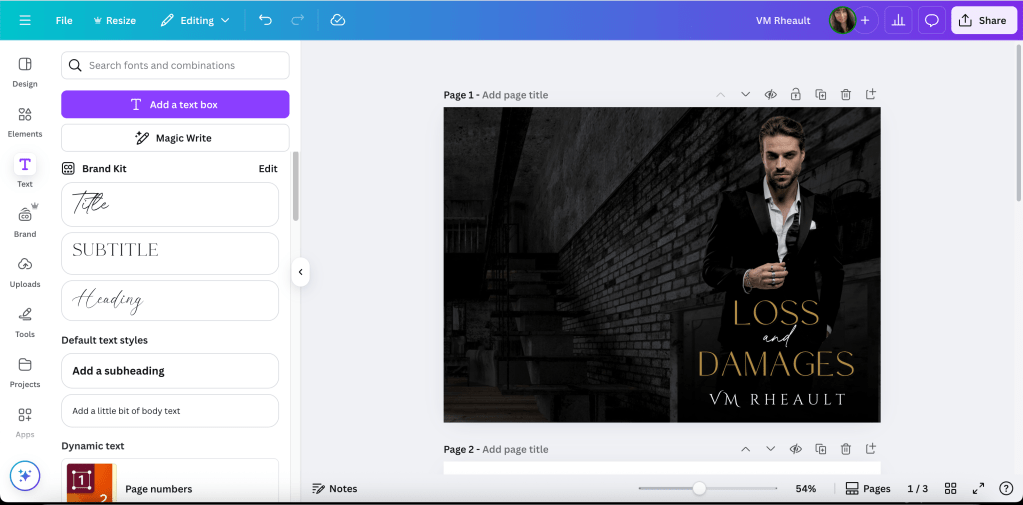Delete Page 1 with trash icon

(845, 95)
